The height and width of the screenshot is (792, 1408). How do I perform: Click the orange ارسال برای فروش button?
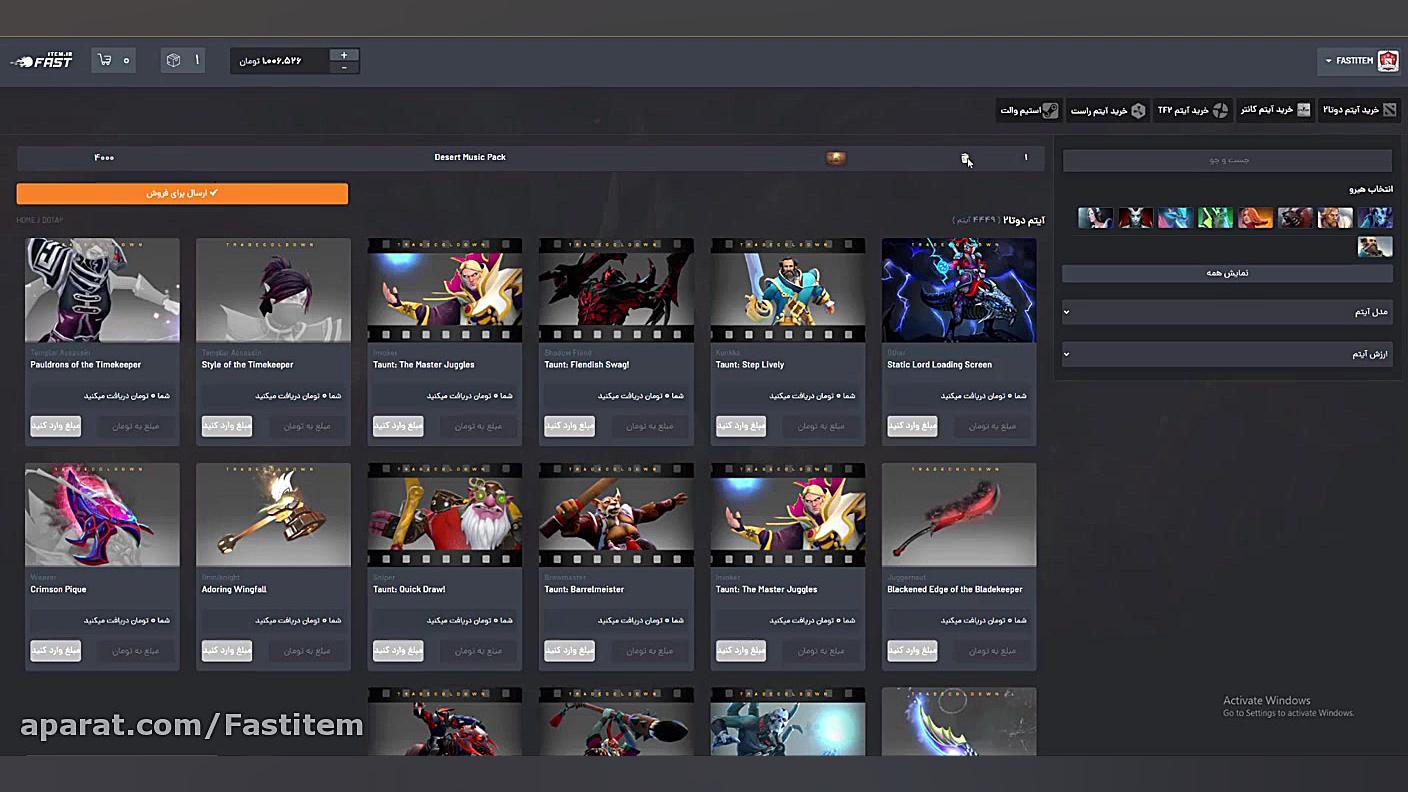(x=181, y=193)
